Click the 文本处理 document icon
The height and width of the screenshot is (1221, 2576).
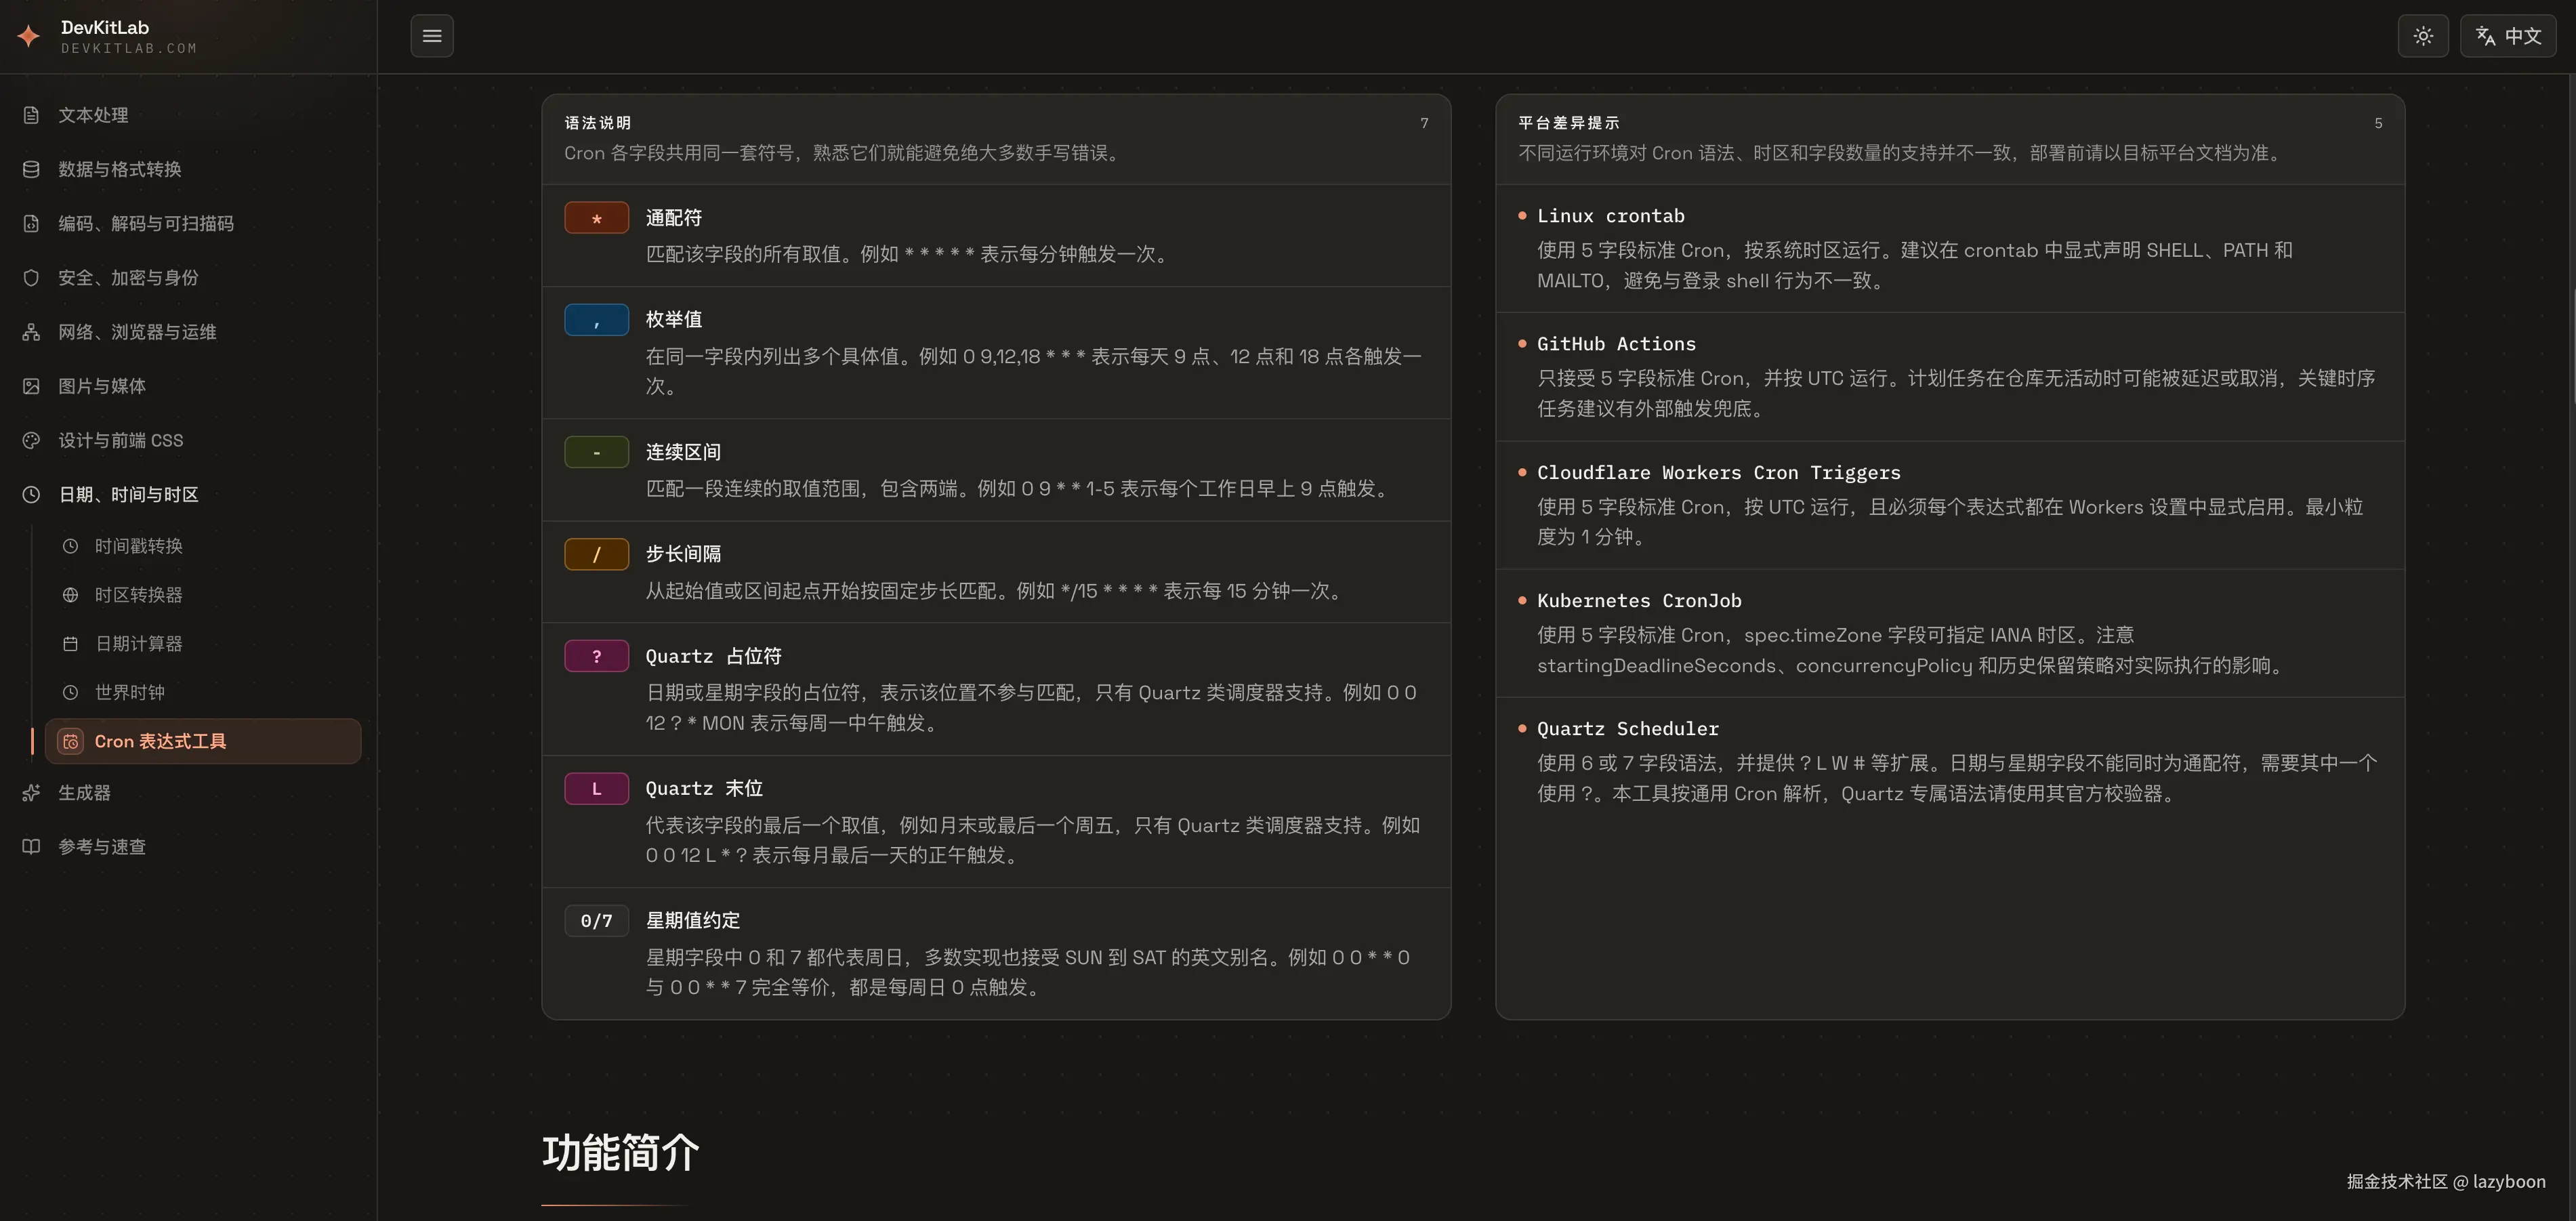pyautogui.click(x=31, y=115)
